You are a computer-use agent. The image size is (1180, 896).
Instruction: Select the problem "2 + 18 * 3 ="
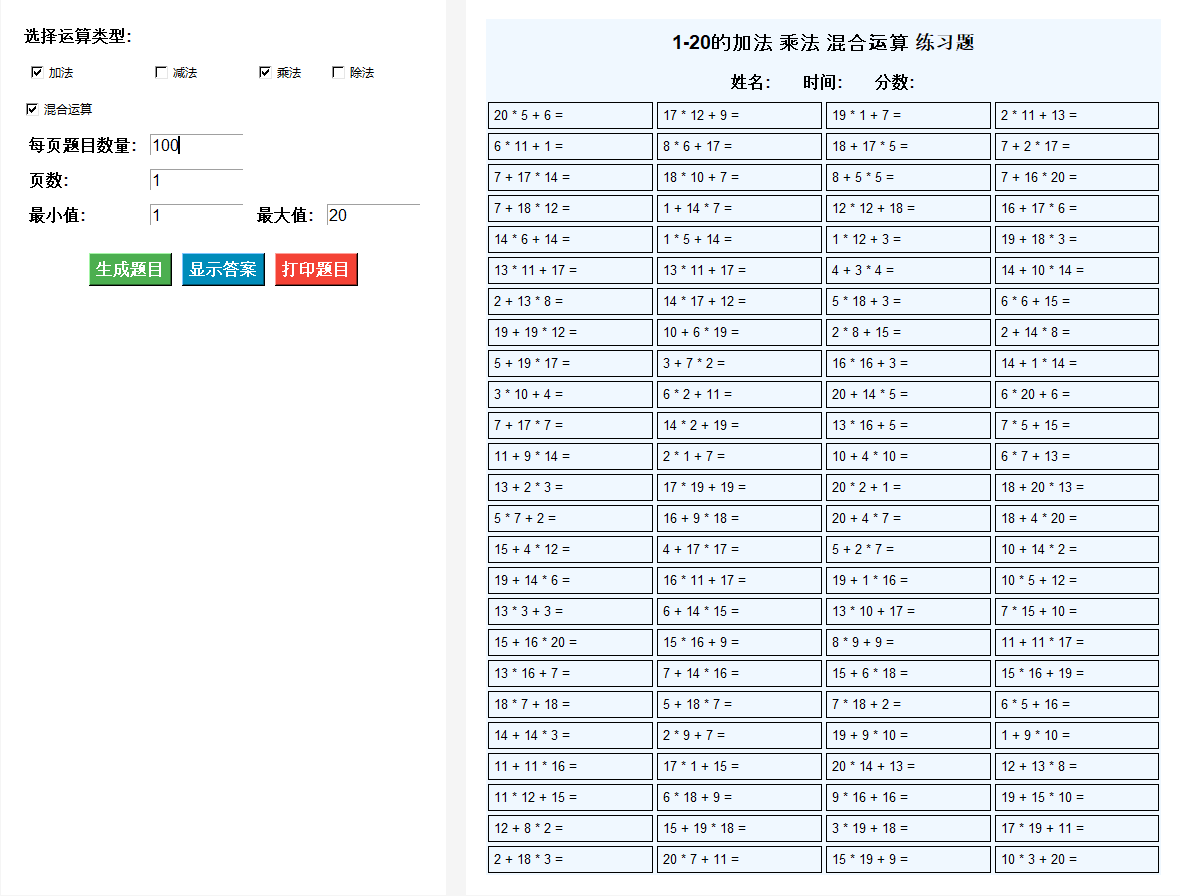point(570,859)
